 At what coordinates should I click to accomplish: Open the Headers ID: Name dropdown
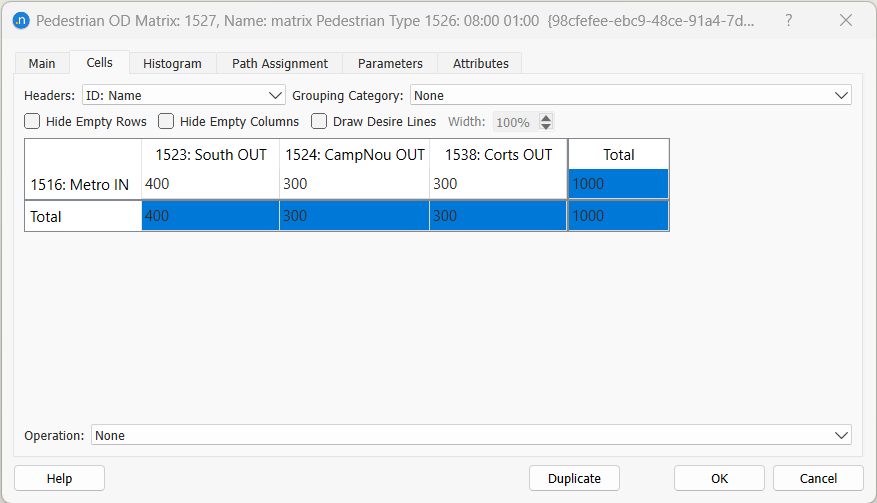tap(184, 96)
